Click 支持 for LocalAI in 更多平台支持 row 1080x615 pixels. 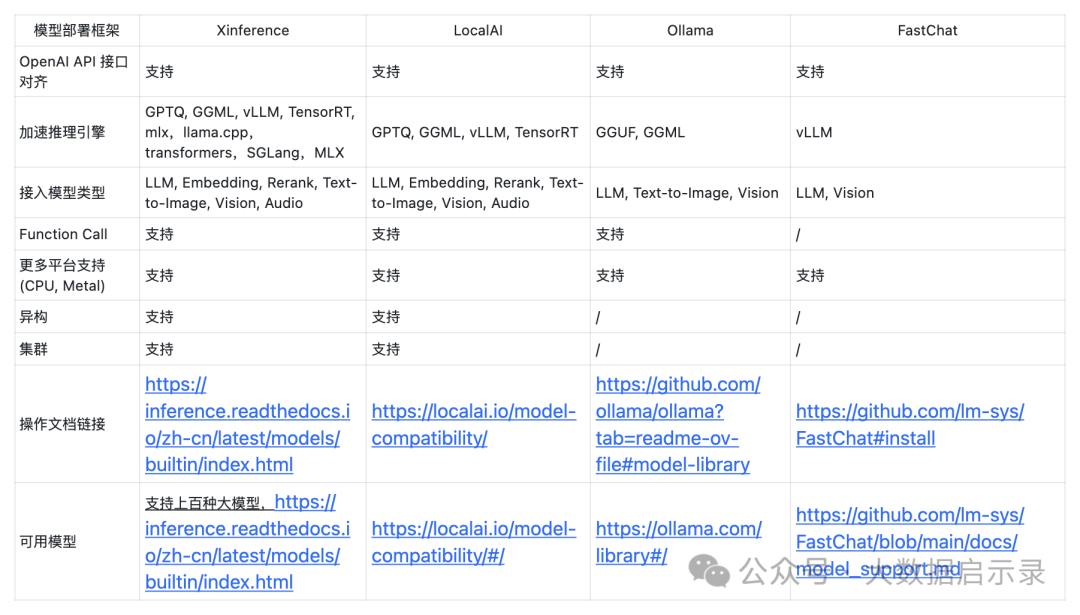pyautogui.click(x=386, y=275)
